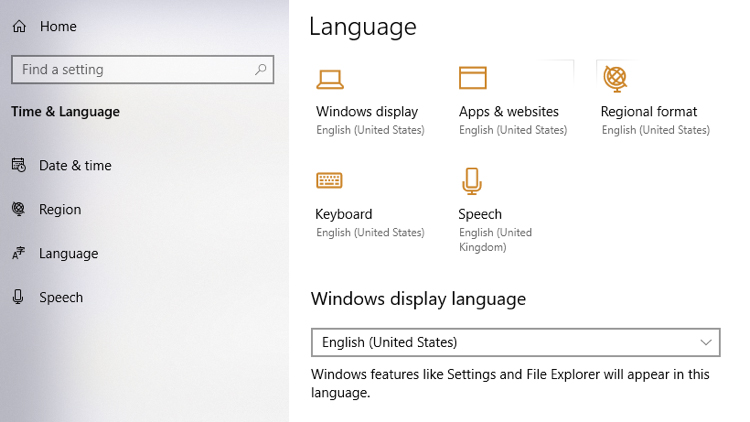Select the Regional format globe icon

615,78
